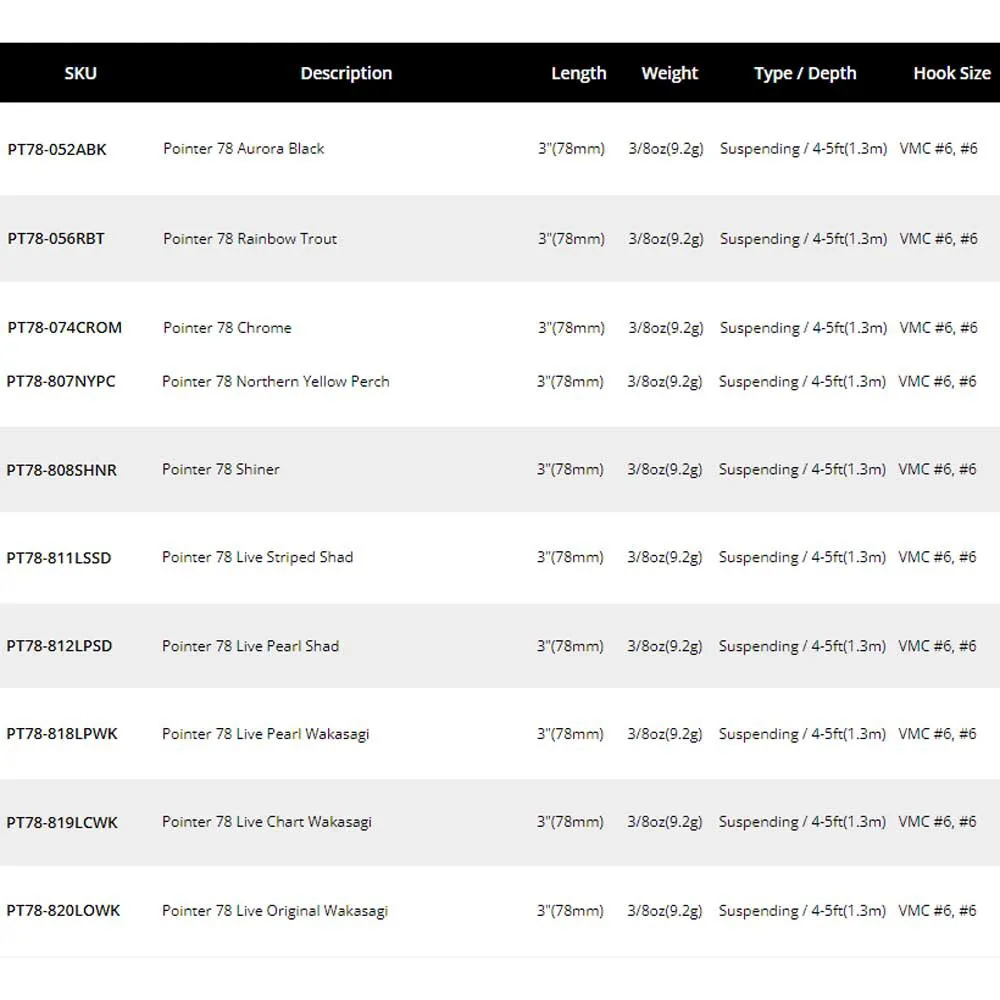Click the Weight column header
The image size is (1000, 1000).
(669, 73)
